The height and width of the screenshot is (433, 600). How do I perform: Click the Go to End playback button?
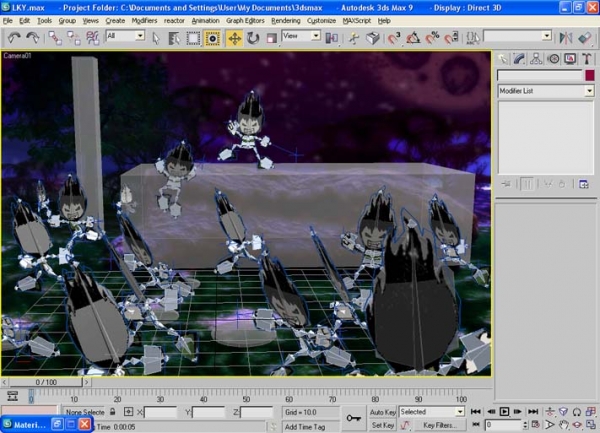tap(533, 412)
